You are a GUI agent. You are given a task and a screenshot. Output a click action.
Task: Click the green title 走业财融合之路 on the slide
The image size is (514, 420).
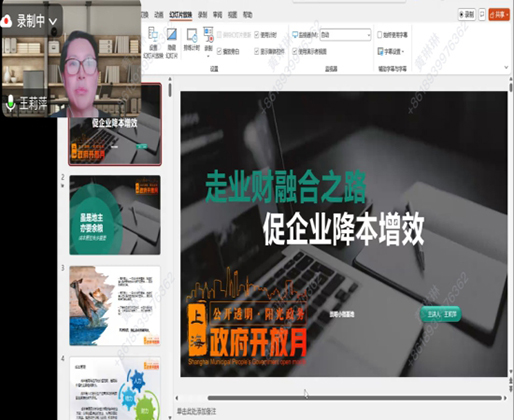coord(286,187)
